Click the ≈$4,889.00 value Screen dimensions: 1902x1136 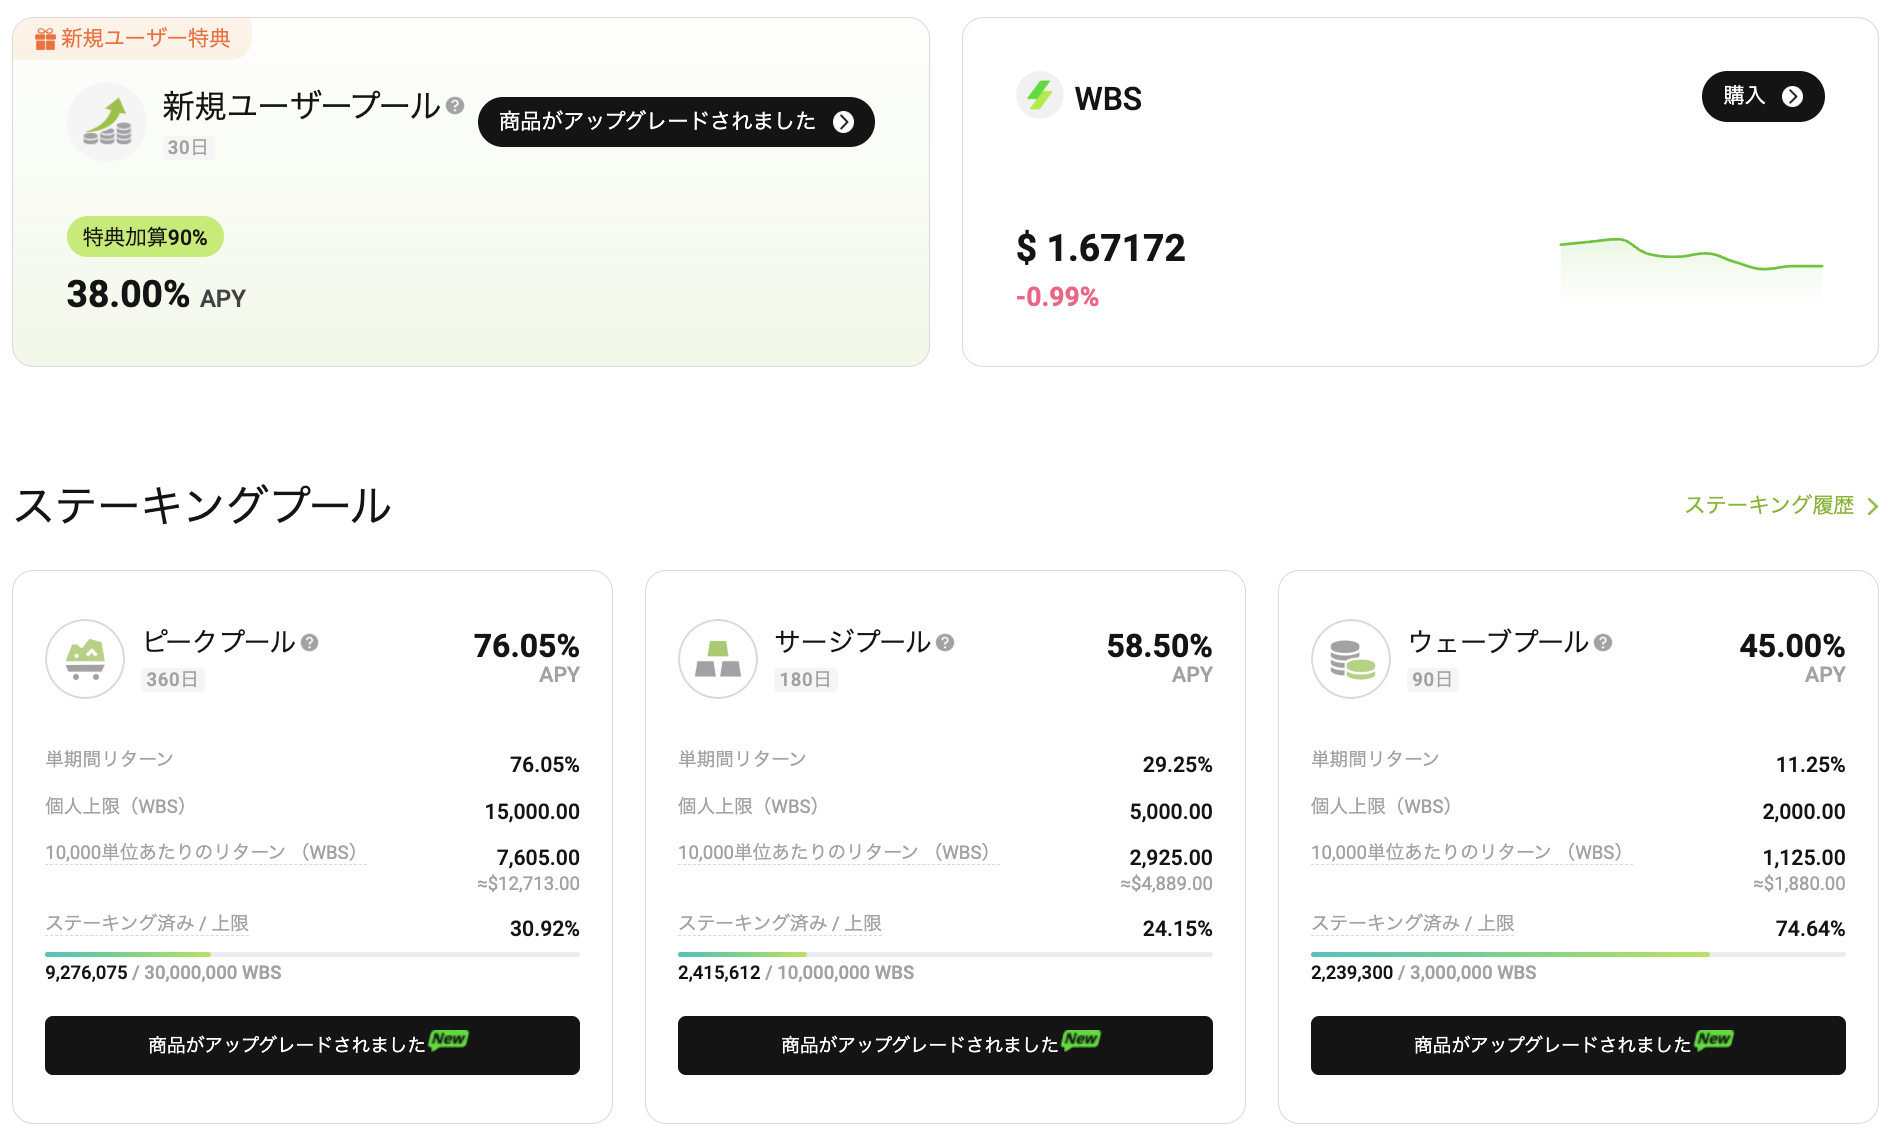[1166, 884]
